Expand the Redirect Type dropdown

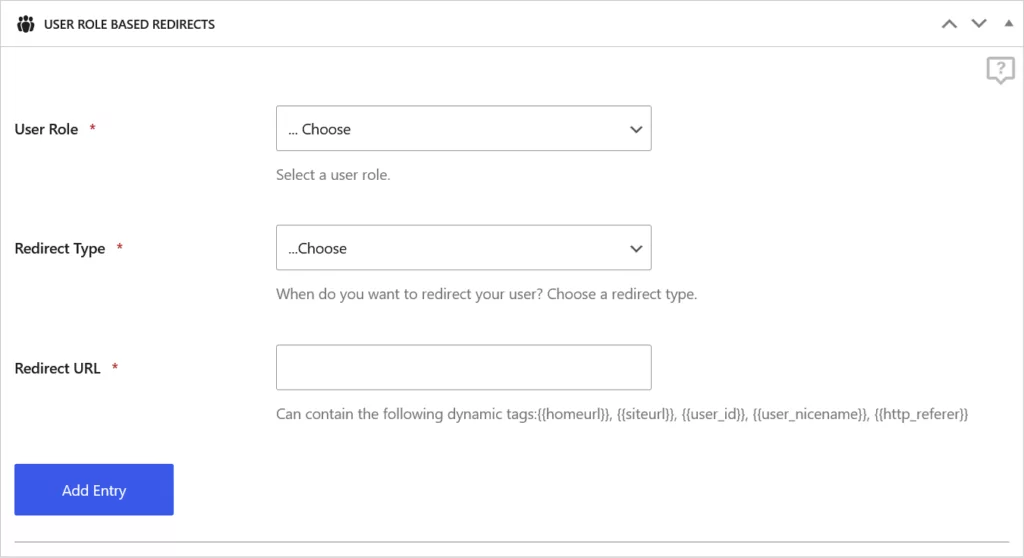463,248
